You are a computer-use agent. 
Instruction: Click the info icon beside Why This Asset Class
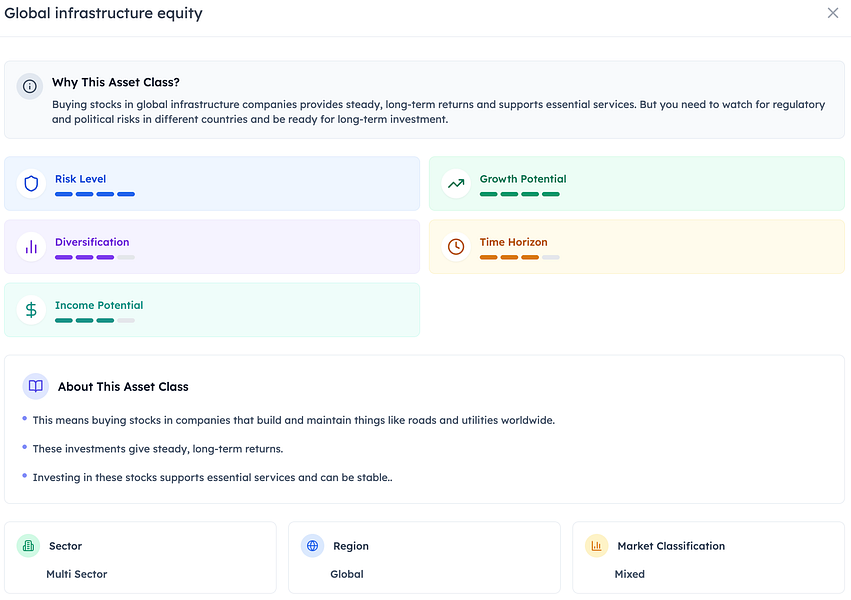pos(30,86)
